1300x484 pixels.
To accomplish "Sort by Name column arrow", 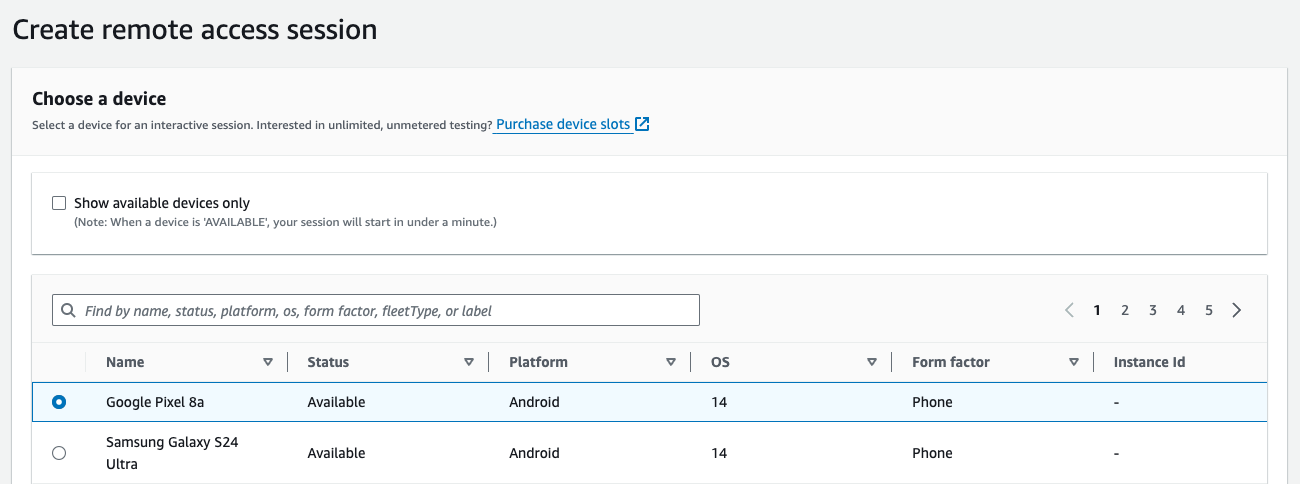I will 267,362.
